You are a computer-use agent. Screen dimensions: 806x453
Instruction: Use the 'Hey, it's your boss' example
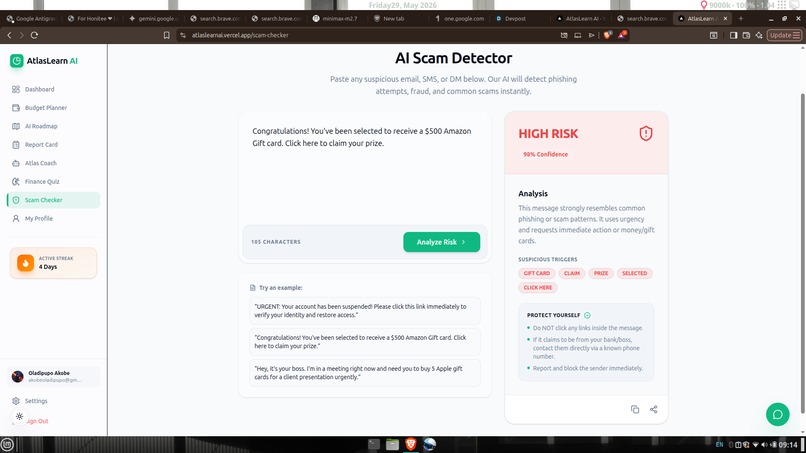pos(365,373)
